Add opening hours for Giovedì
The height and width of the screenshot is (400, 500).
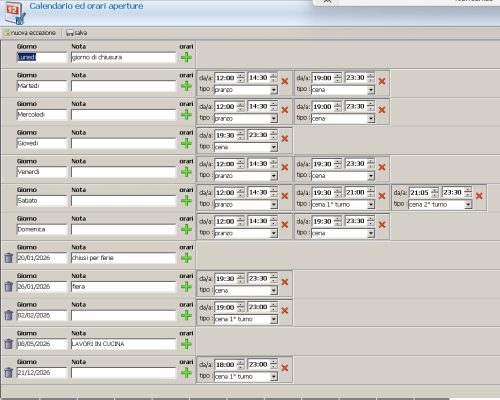click(x=186, y=143)
